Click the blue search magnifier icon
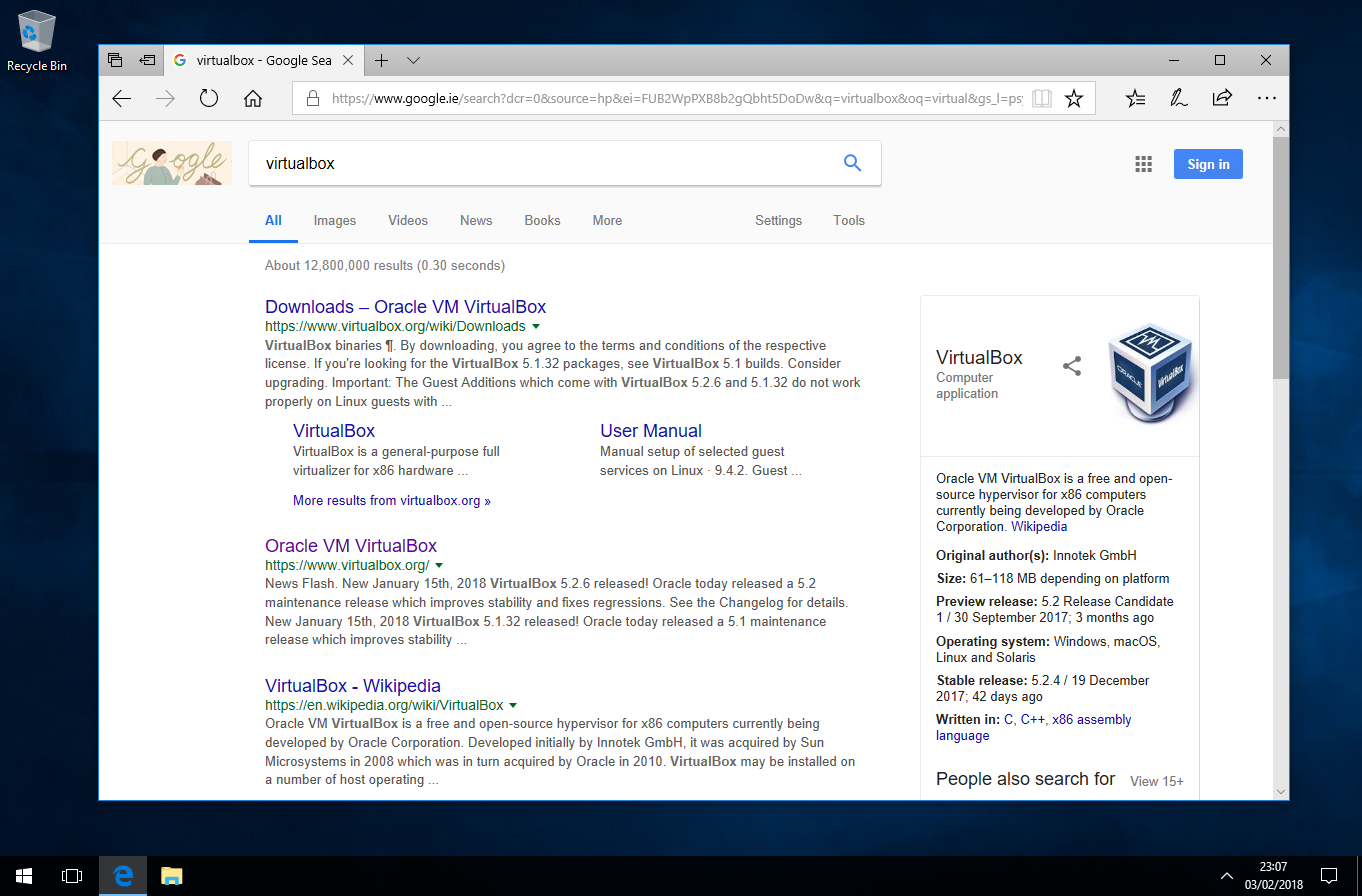Image resolution: width=1362 pixels, height=896 pixels. click(852, 163)
